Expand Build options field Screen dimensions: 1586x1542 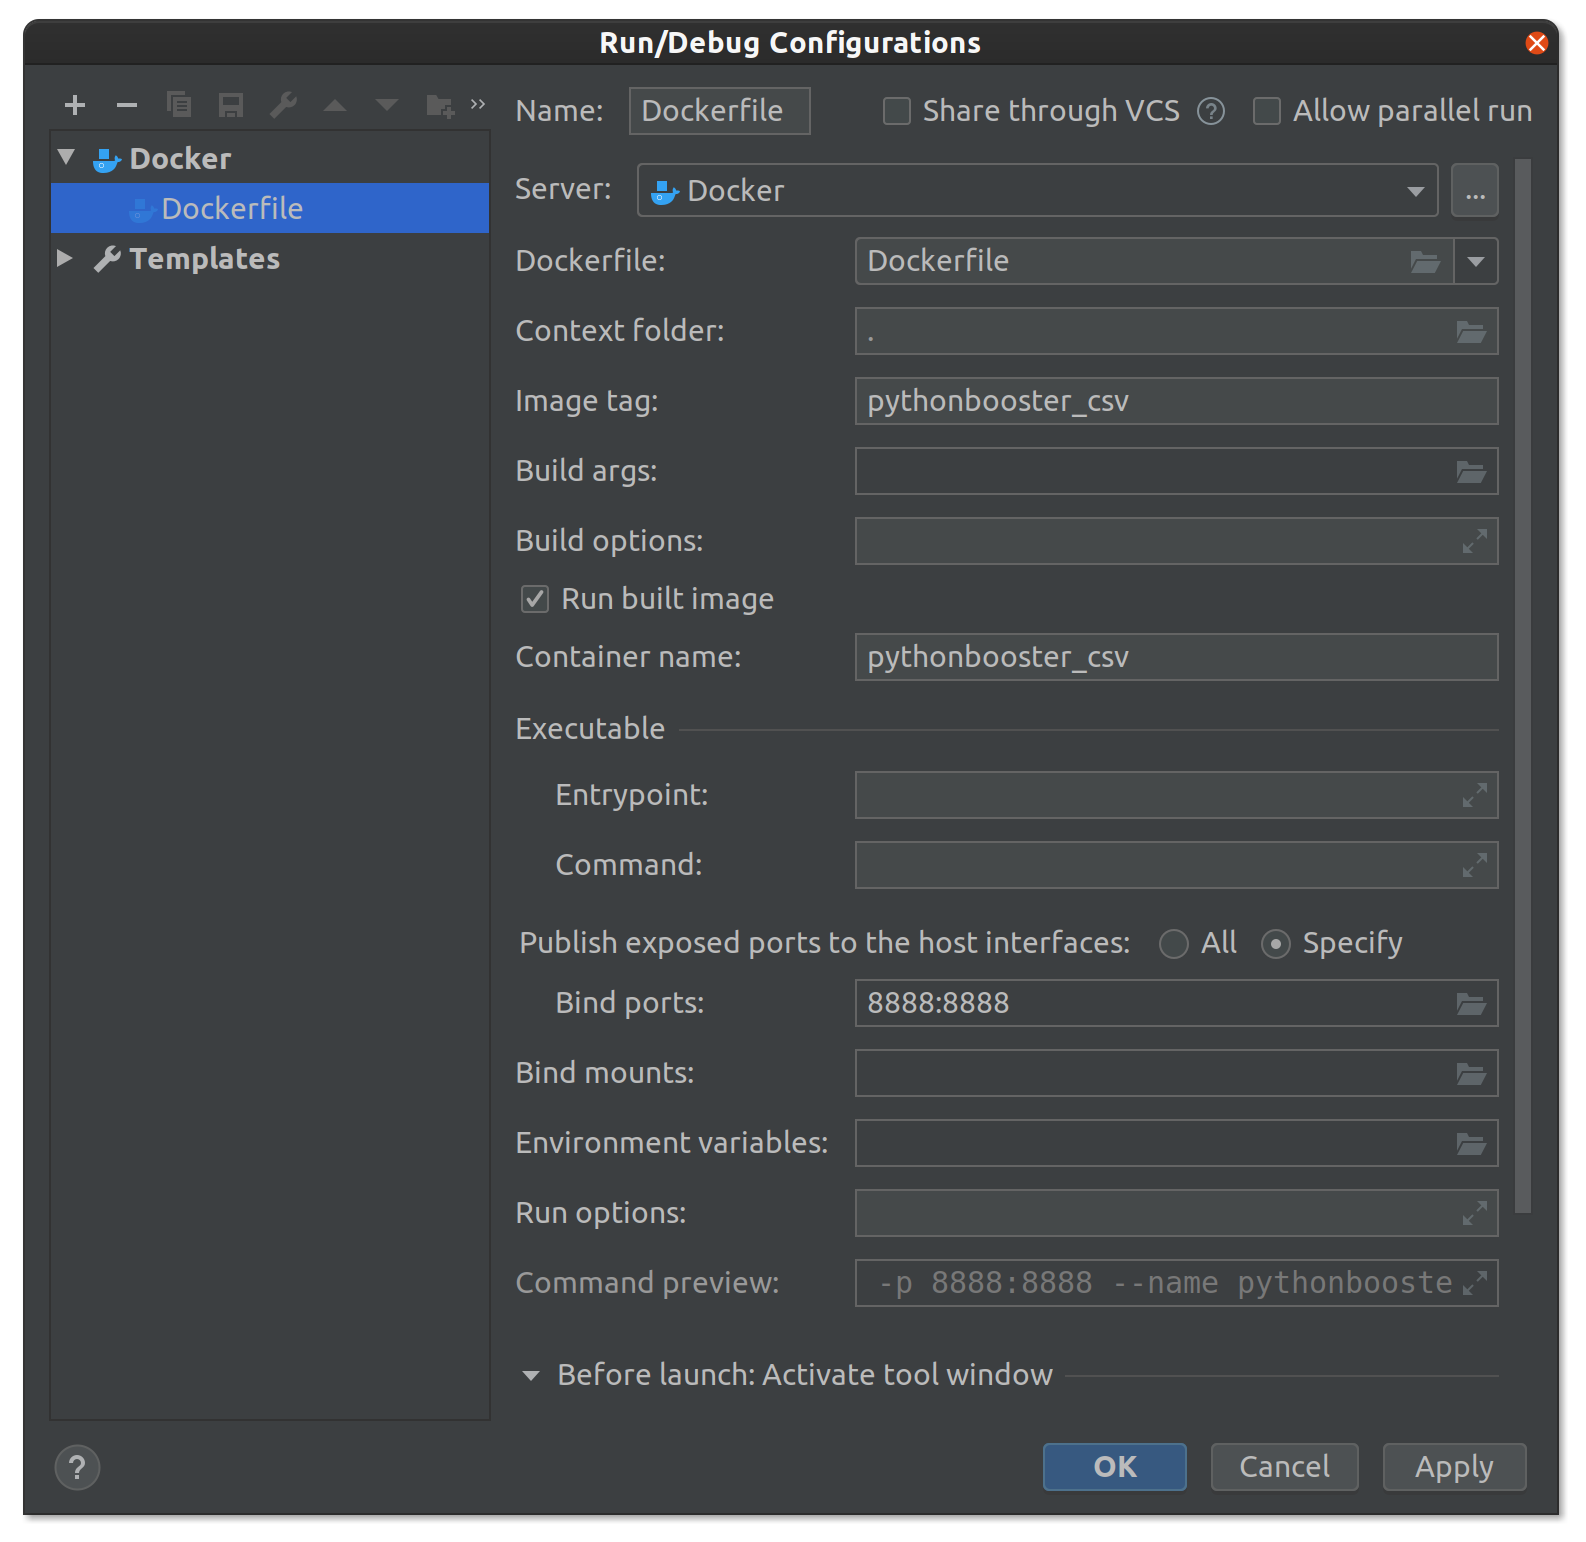[1475, 542]
